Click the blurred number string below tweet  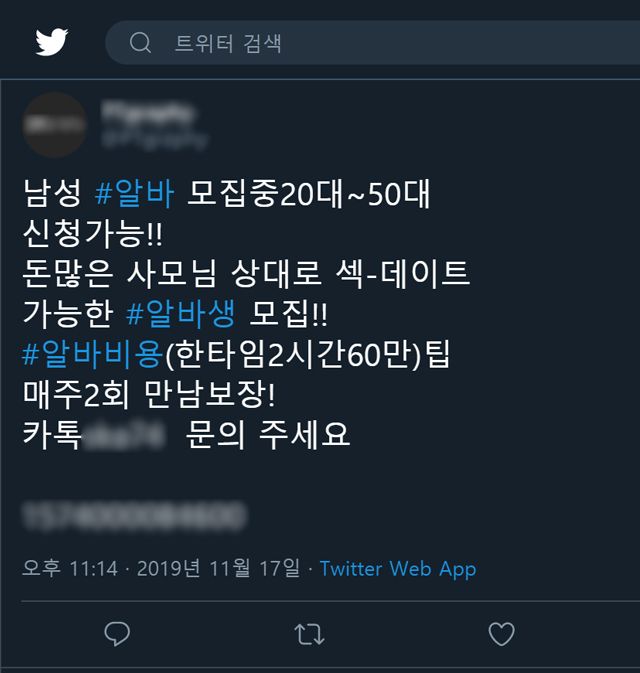click(134, 516)
